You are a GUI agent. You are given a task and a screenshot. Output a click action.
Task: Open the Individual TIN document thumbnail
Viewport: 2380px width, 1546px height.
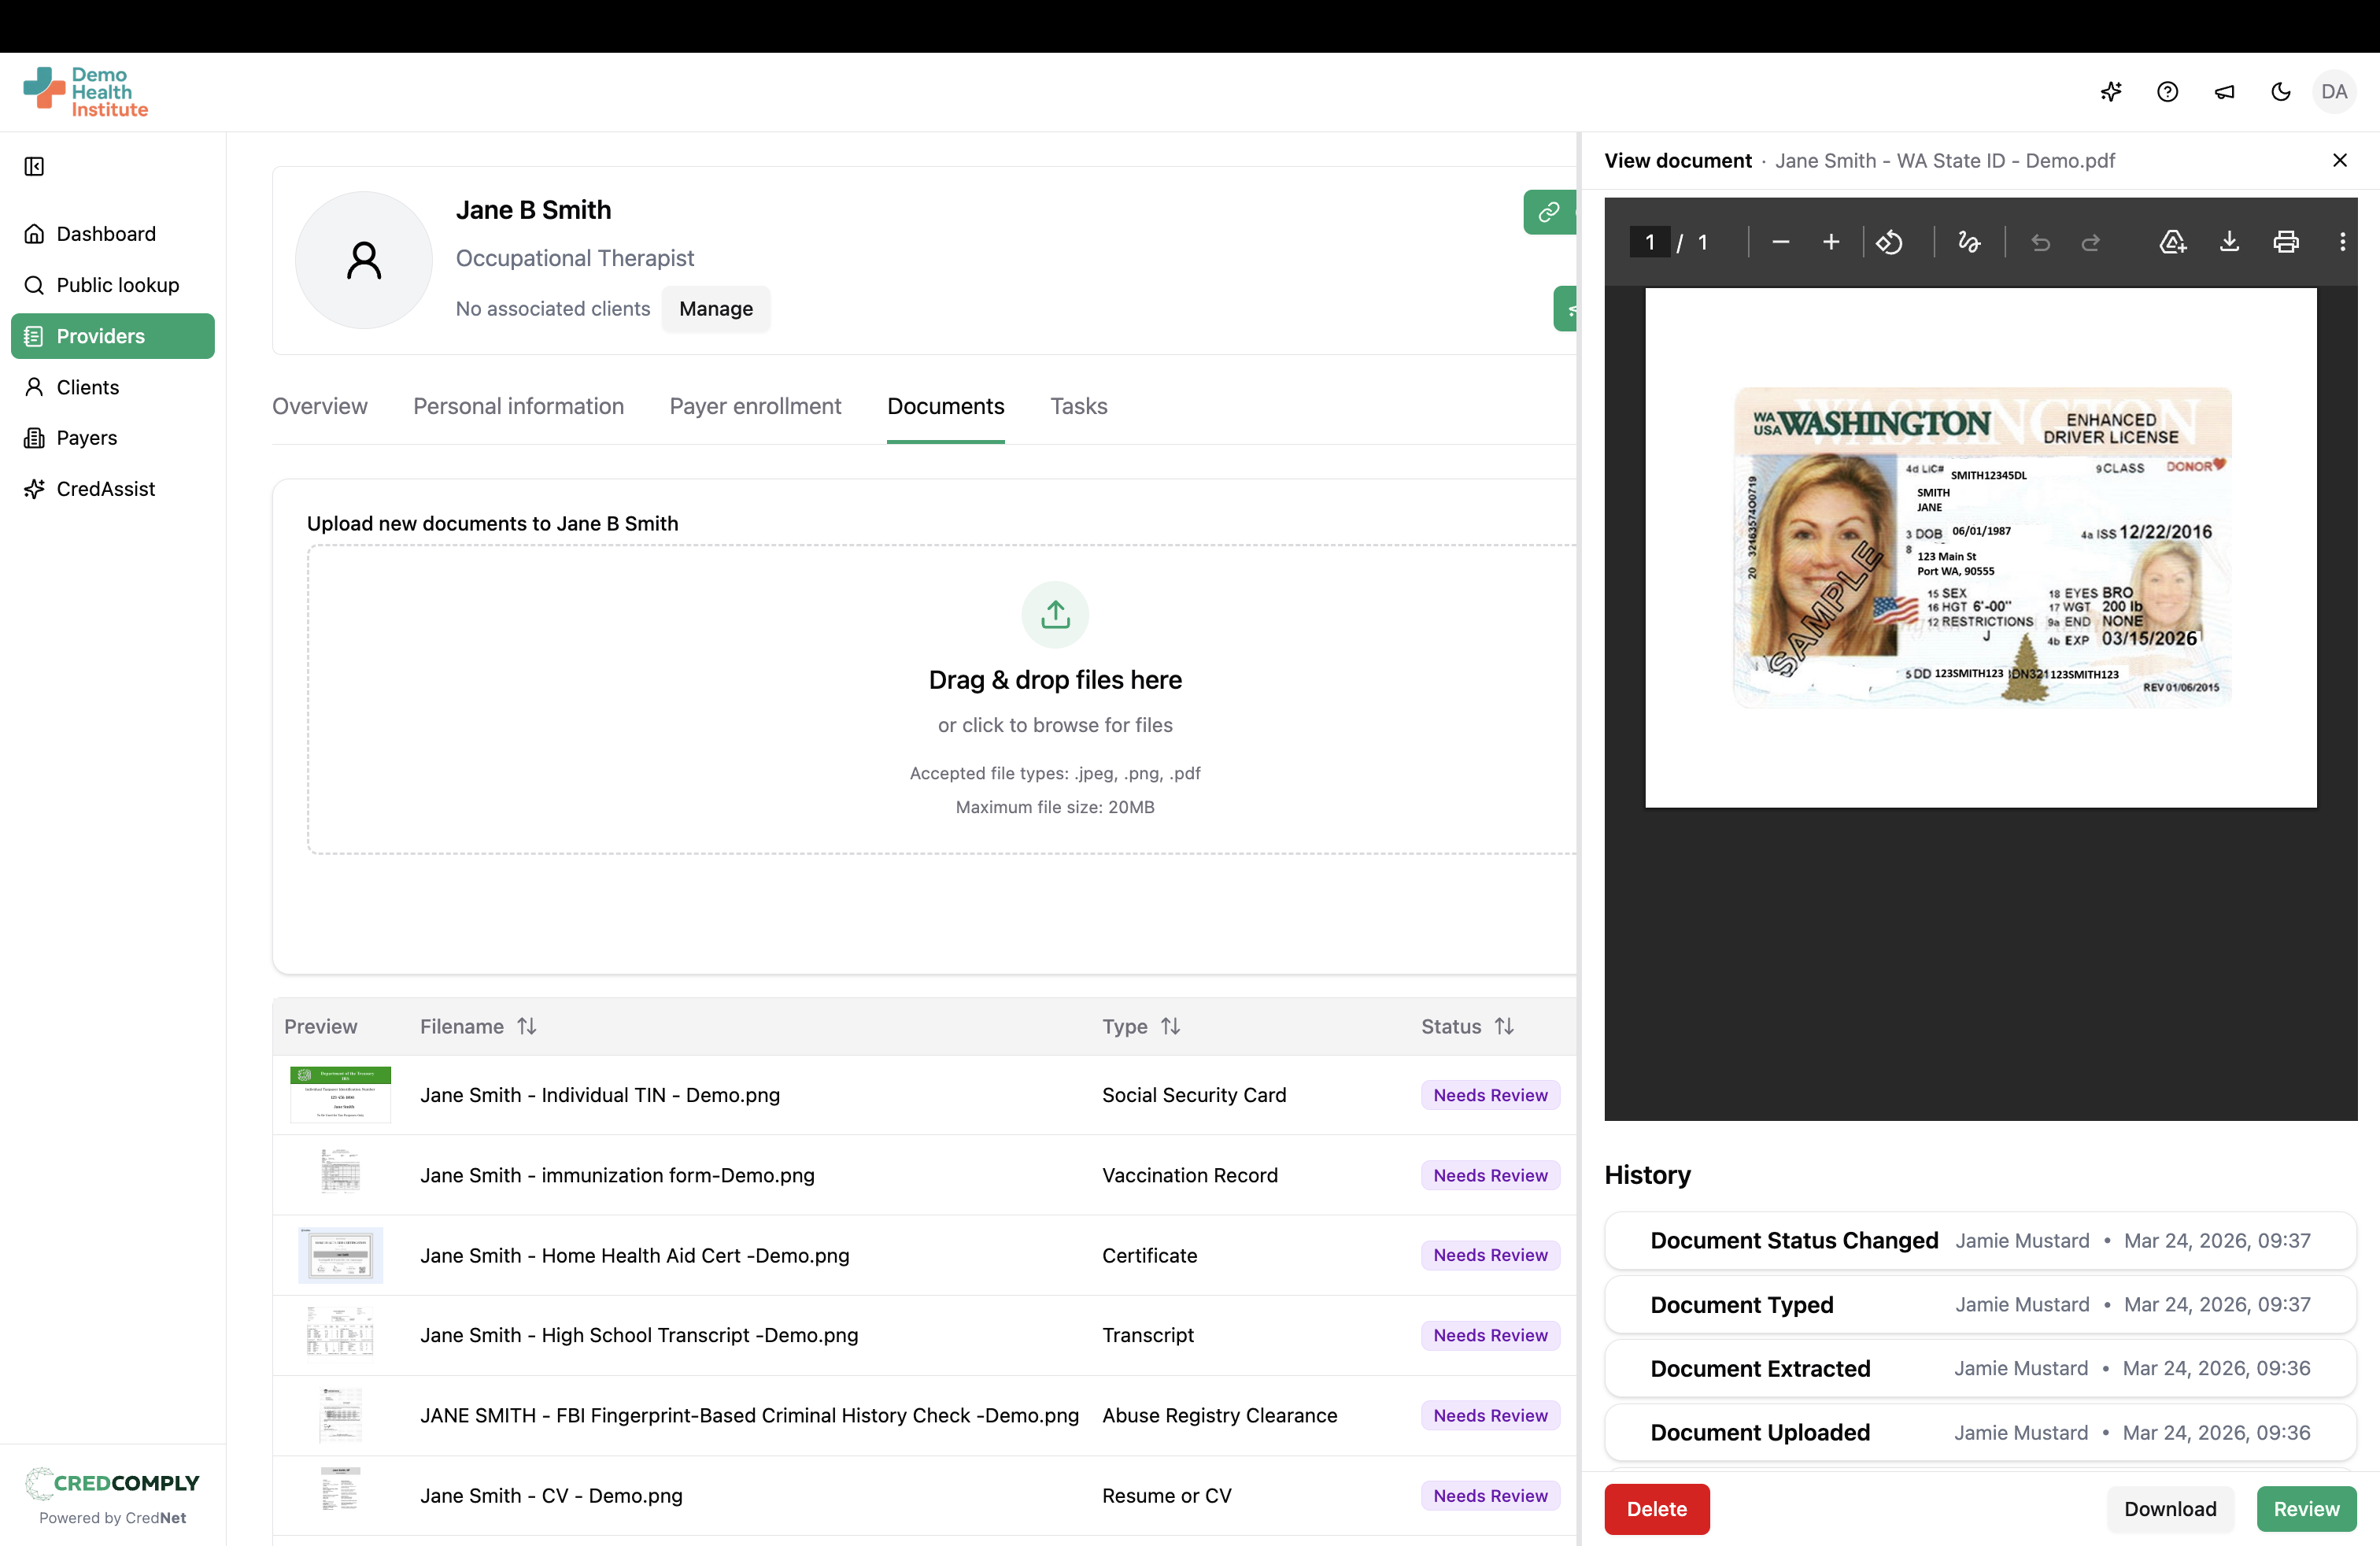[340, 1094]
